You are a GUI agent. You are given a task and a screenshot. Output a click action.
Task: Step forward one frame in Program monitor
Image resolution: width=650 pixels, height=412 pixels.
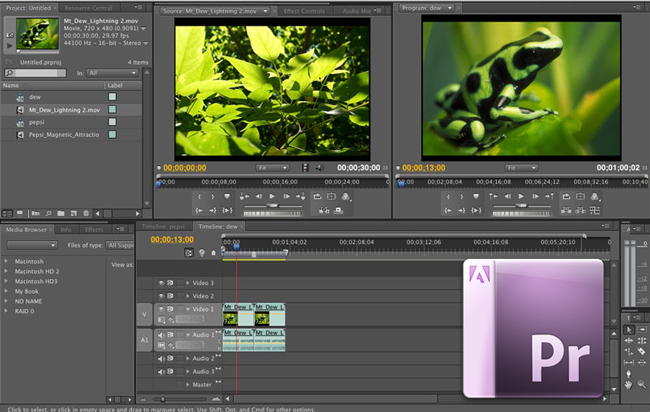pyautogui.click(x=535, y=197)
